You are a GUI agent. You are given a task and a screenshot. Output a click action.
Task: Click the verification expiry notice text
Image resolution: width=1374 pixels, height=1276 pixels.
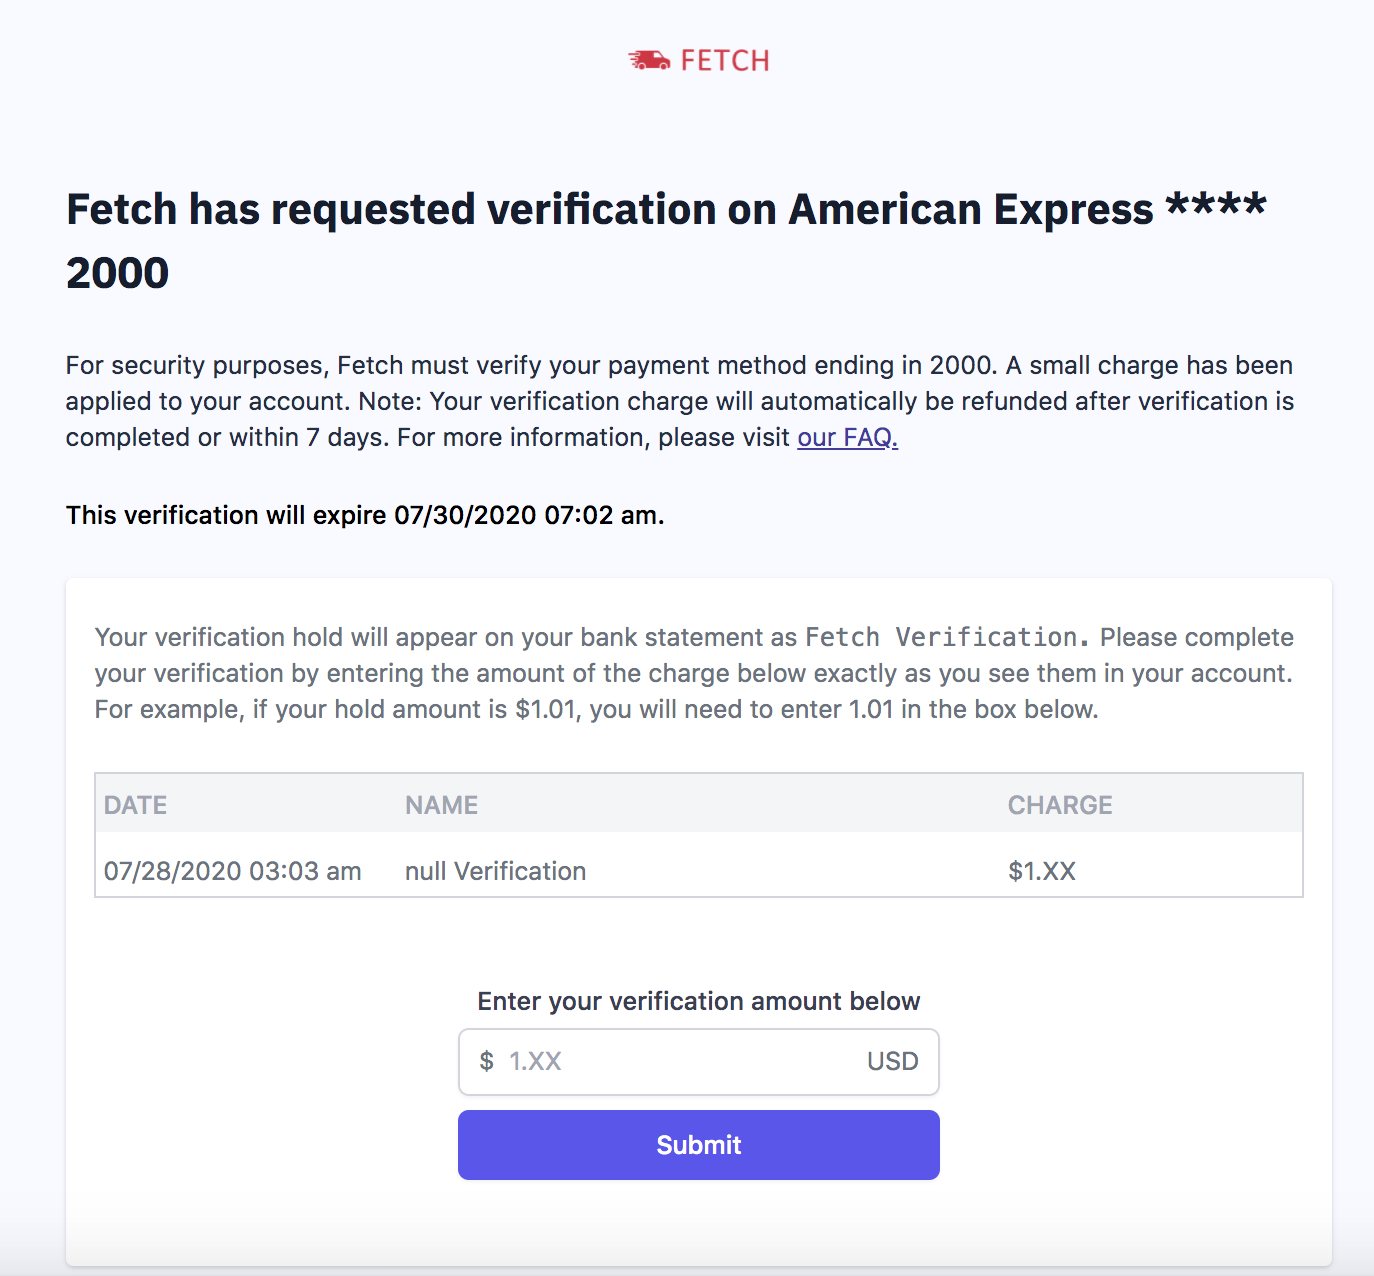(x=365, y=515)
